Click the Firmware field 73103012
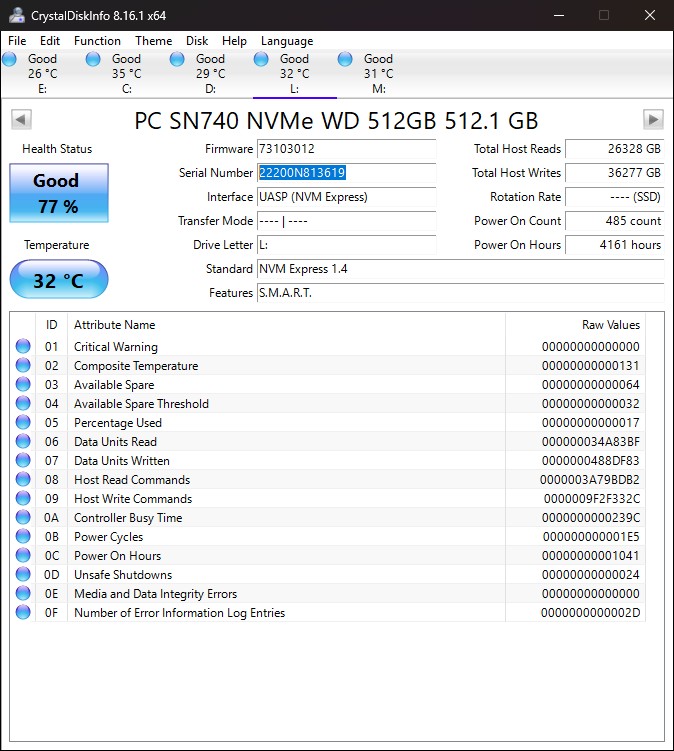Viewport: 674px width, 751px height. point(346,149)
